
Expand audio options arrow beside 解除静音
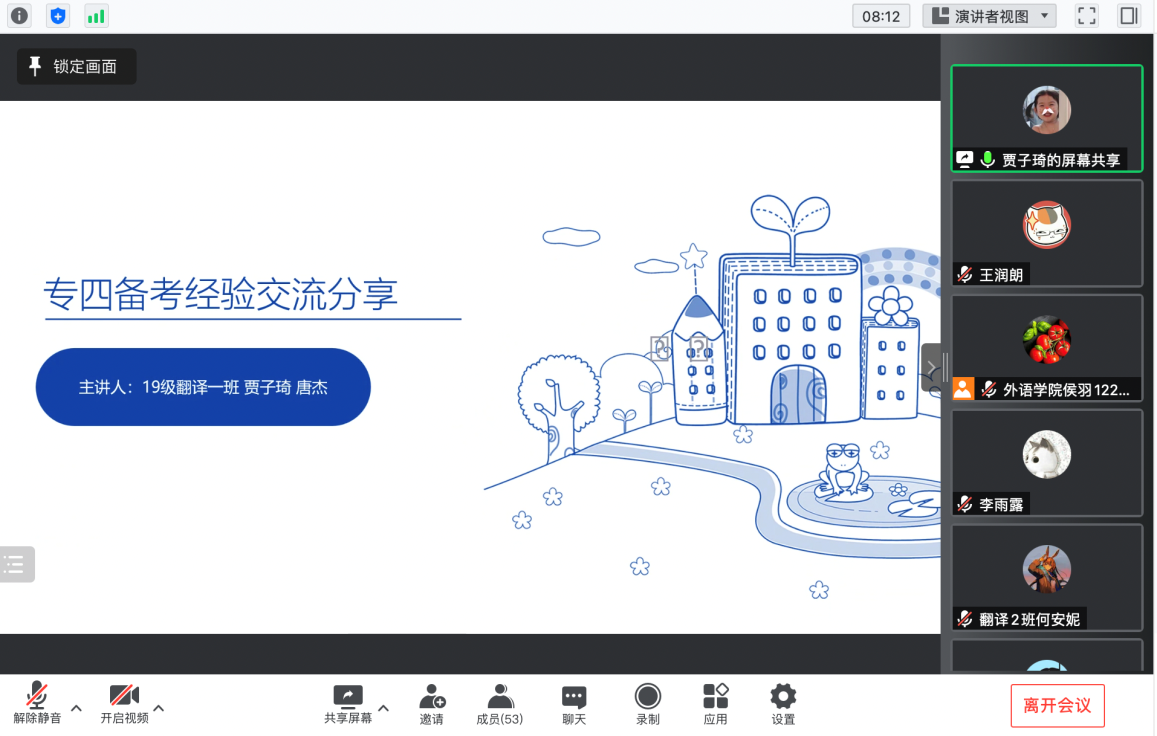pos(76,708)
